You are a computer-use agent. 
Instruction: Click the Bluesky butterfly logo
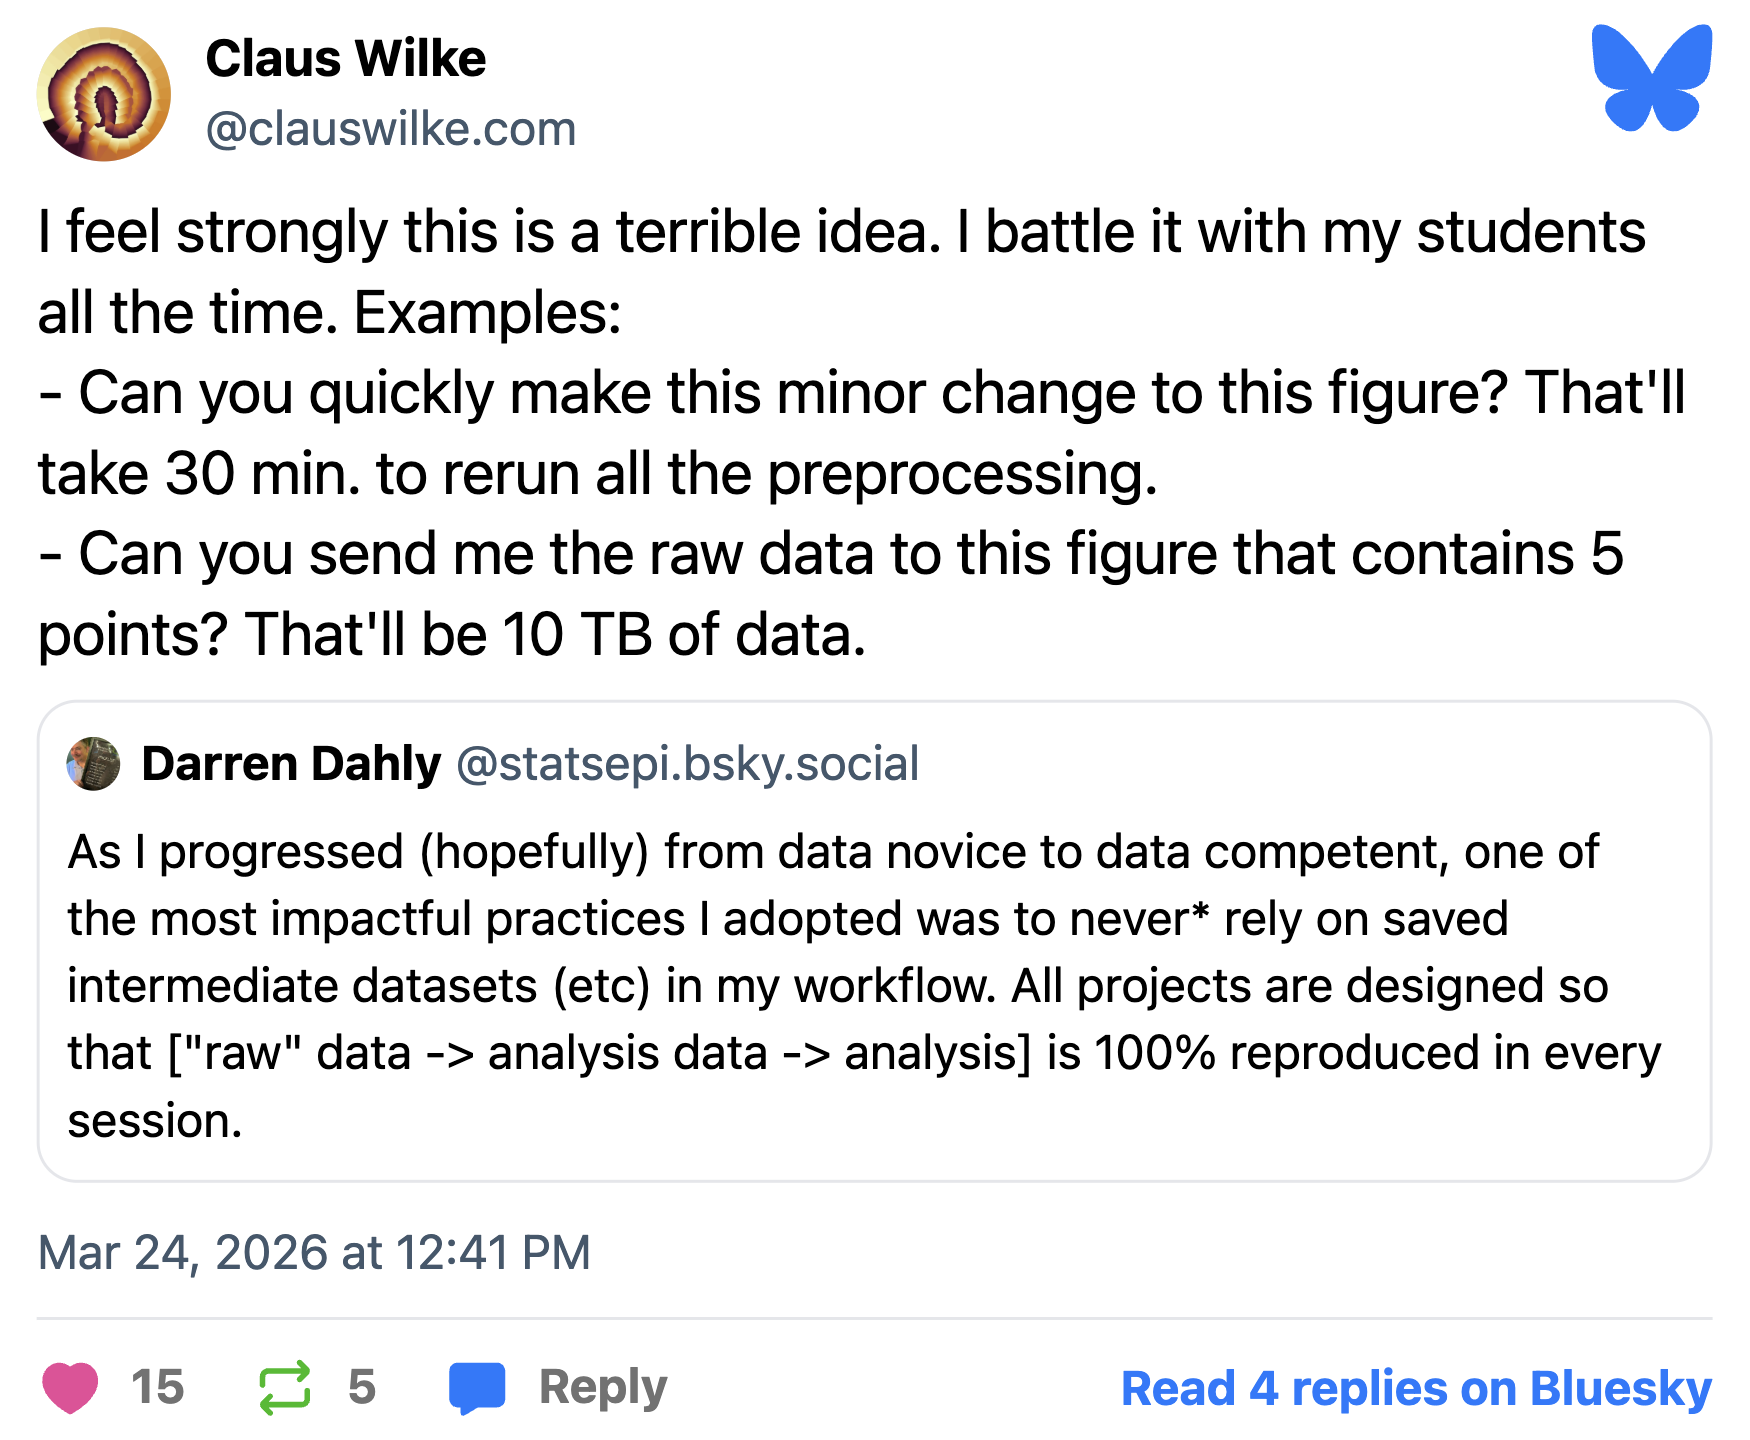(1651, 78)
